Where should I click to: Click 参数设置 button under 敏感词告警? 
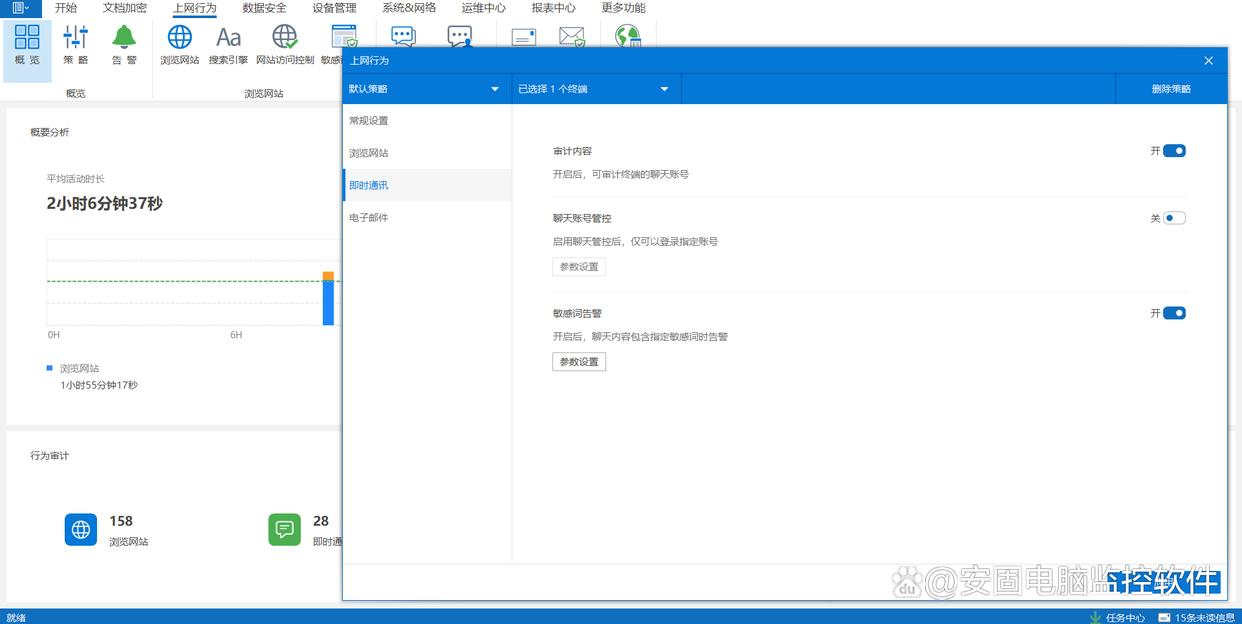coord(579,362)
